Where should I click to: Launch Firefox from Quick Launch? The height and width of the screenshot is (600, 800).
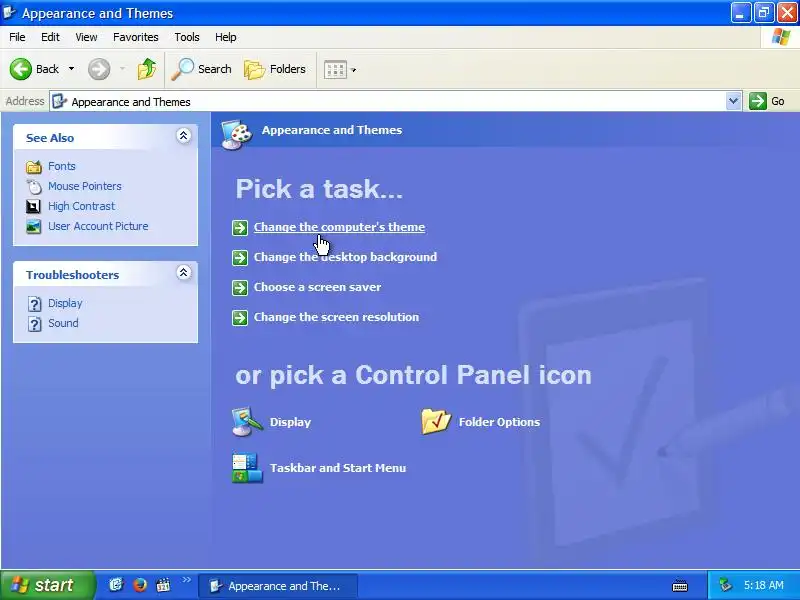click(x=140, y=585)
